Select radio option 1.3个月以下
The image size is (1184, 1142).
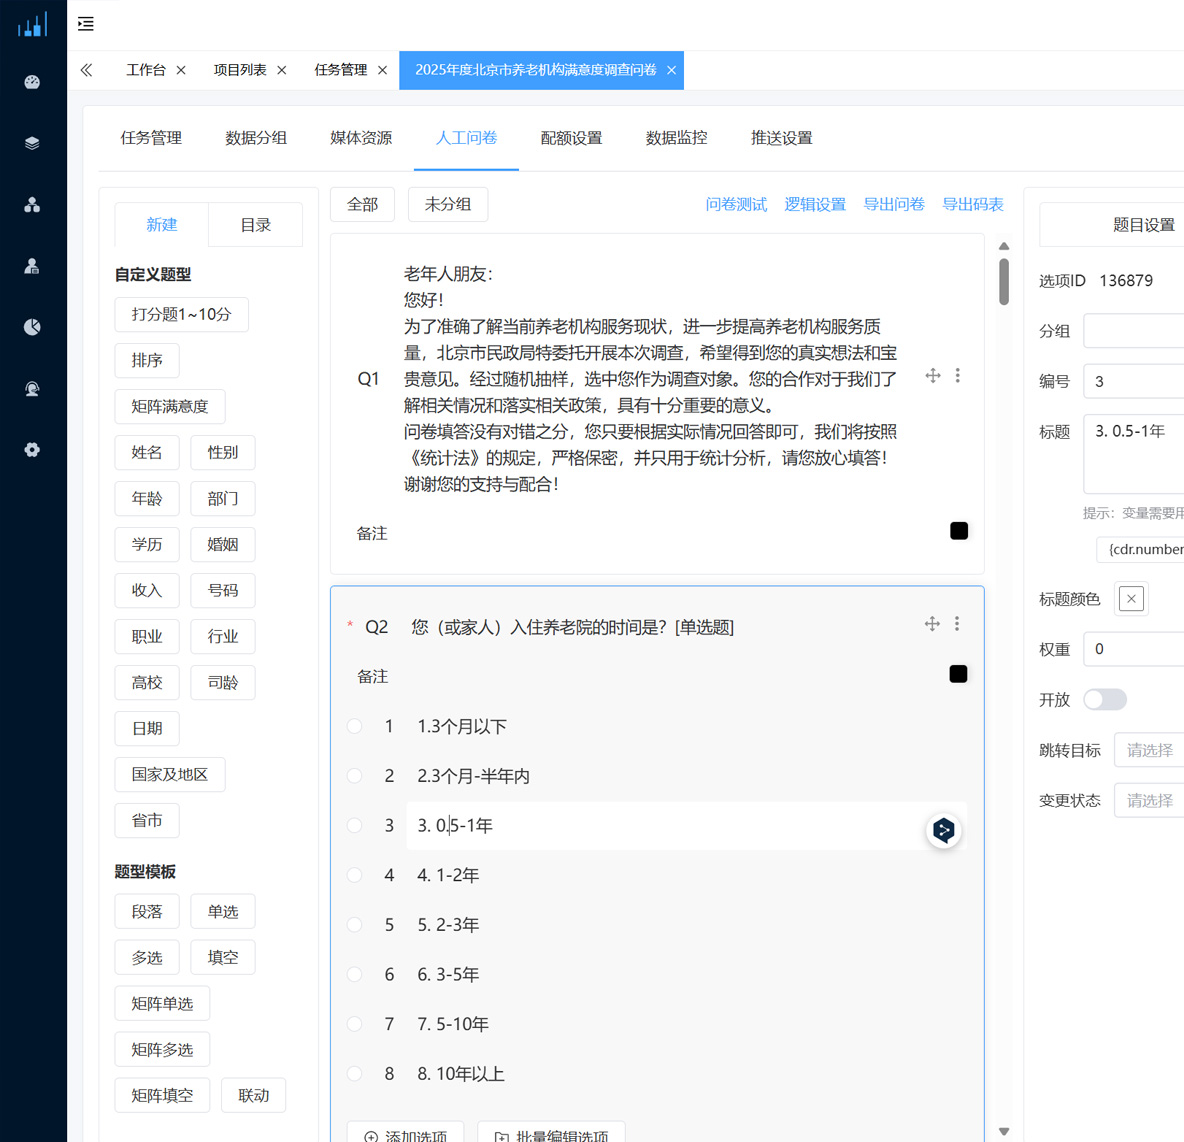click(355, 726)
